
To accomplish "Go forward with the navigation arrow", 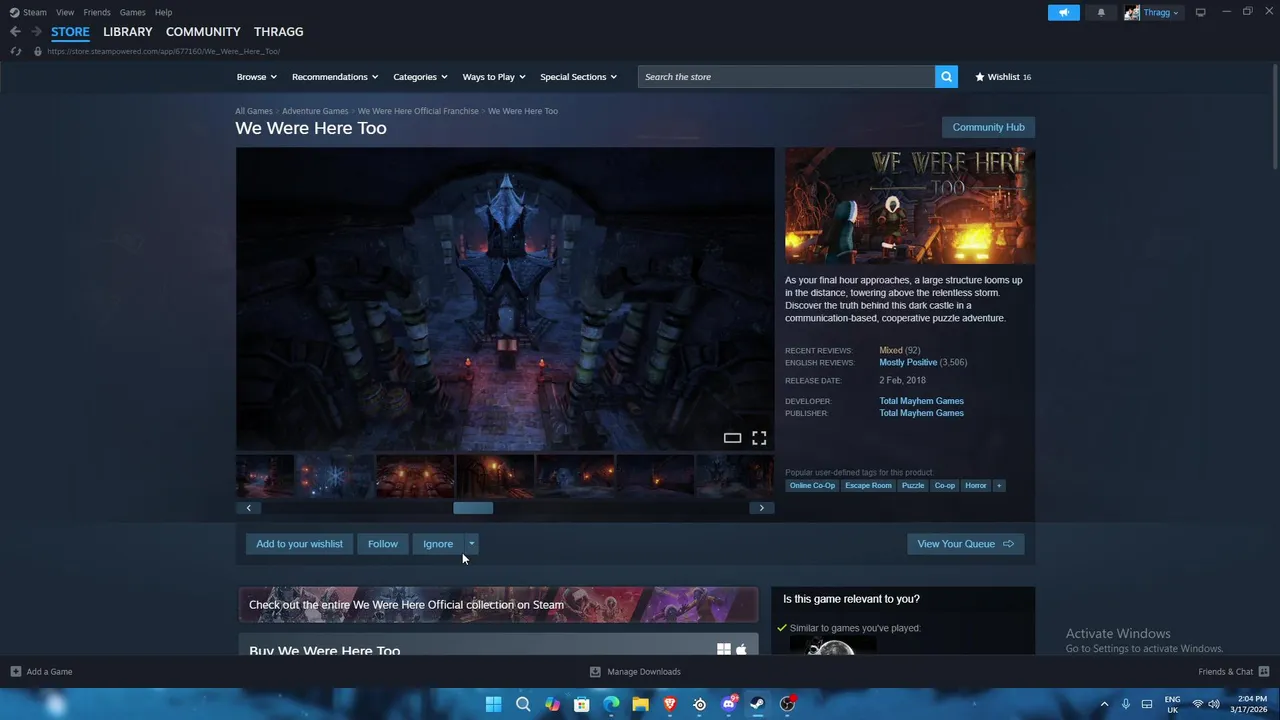I will (36, 32).
